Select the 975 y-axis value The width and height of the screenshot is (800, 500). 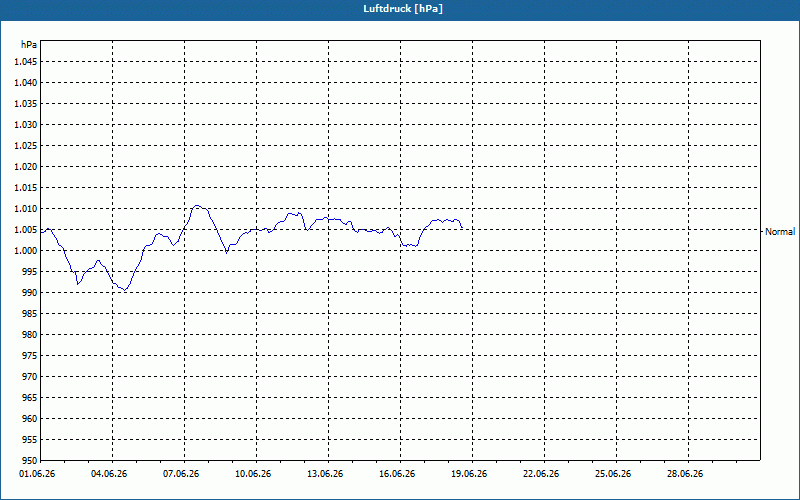tap(30, 356)
